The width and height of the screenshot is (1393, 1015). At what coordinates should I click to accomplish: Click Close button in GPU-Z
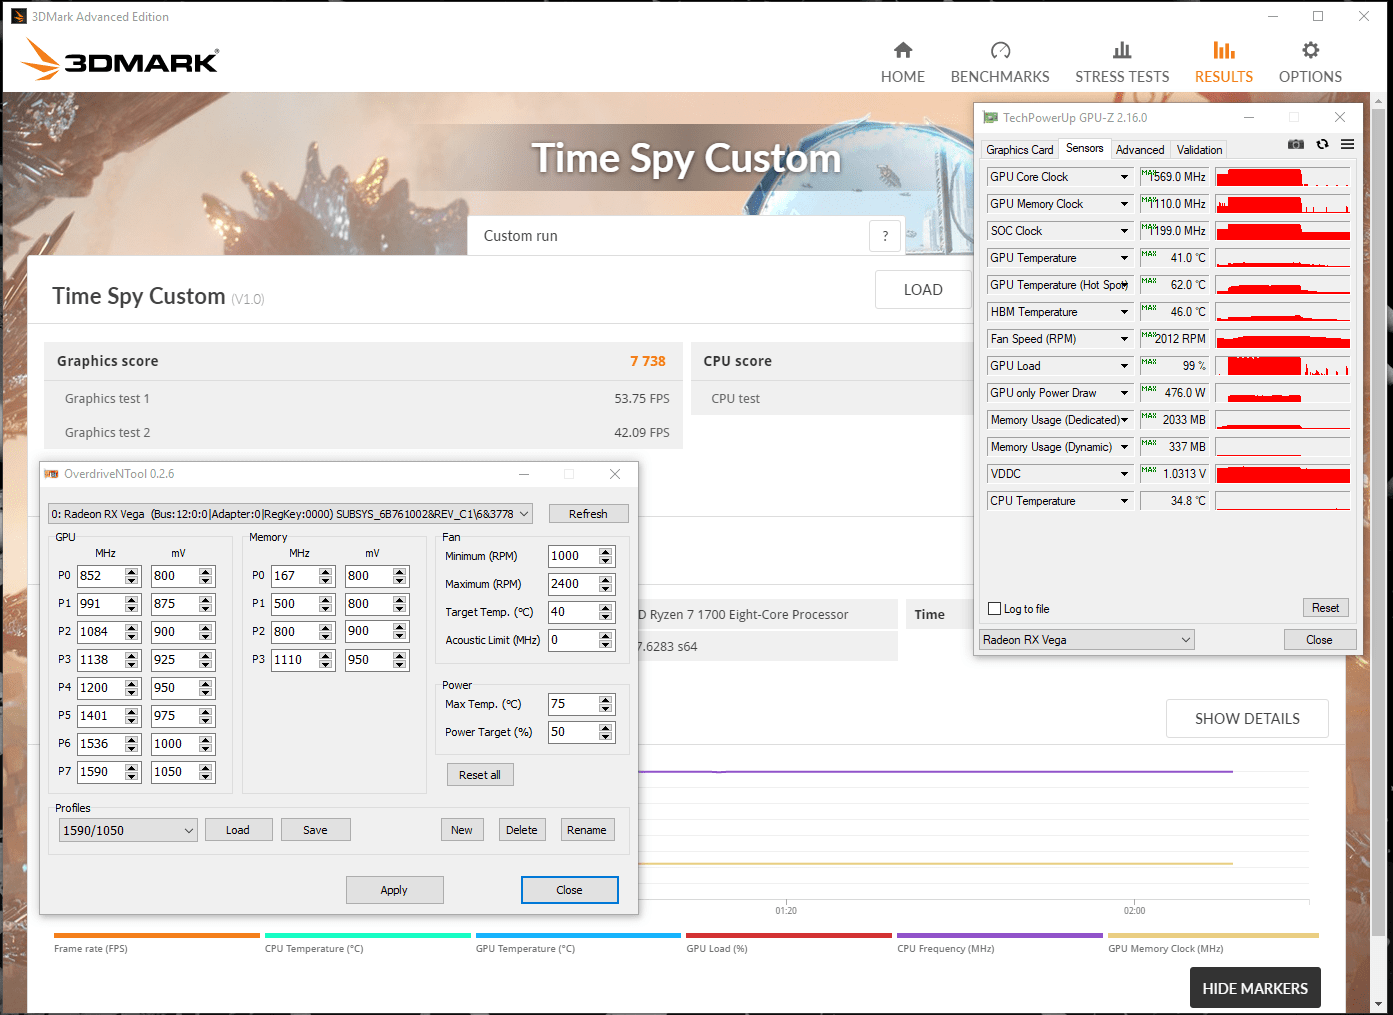pos(1319,640)
